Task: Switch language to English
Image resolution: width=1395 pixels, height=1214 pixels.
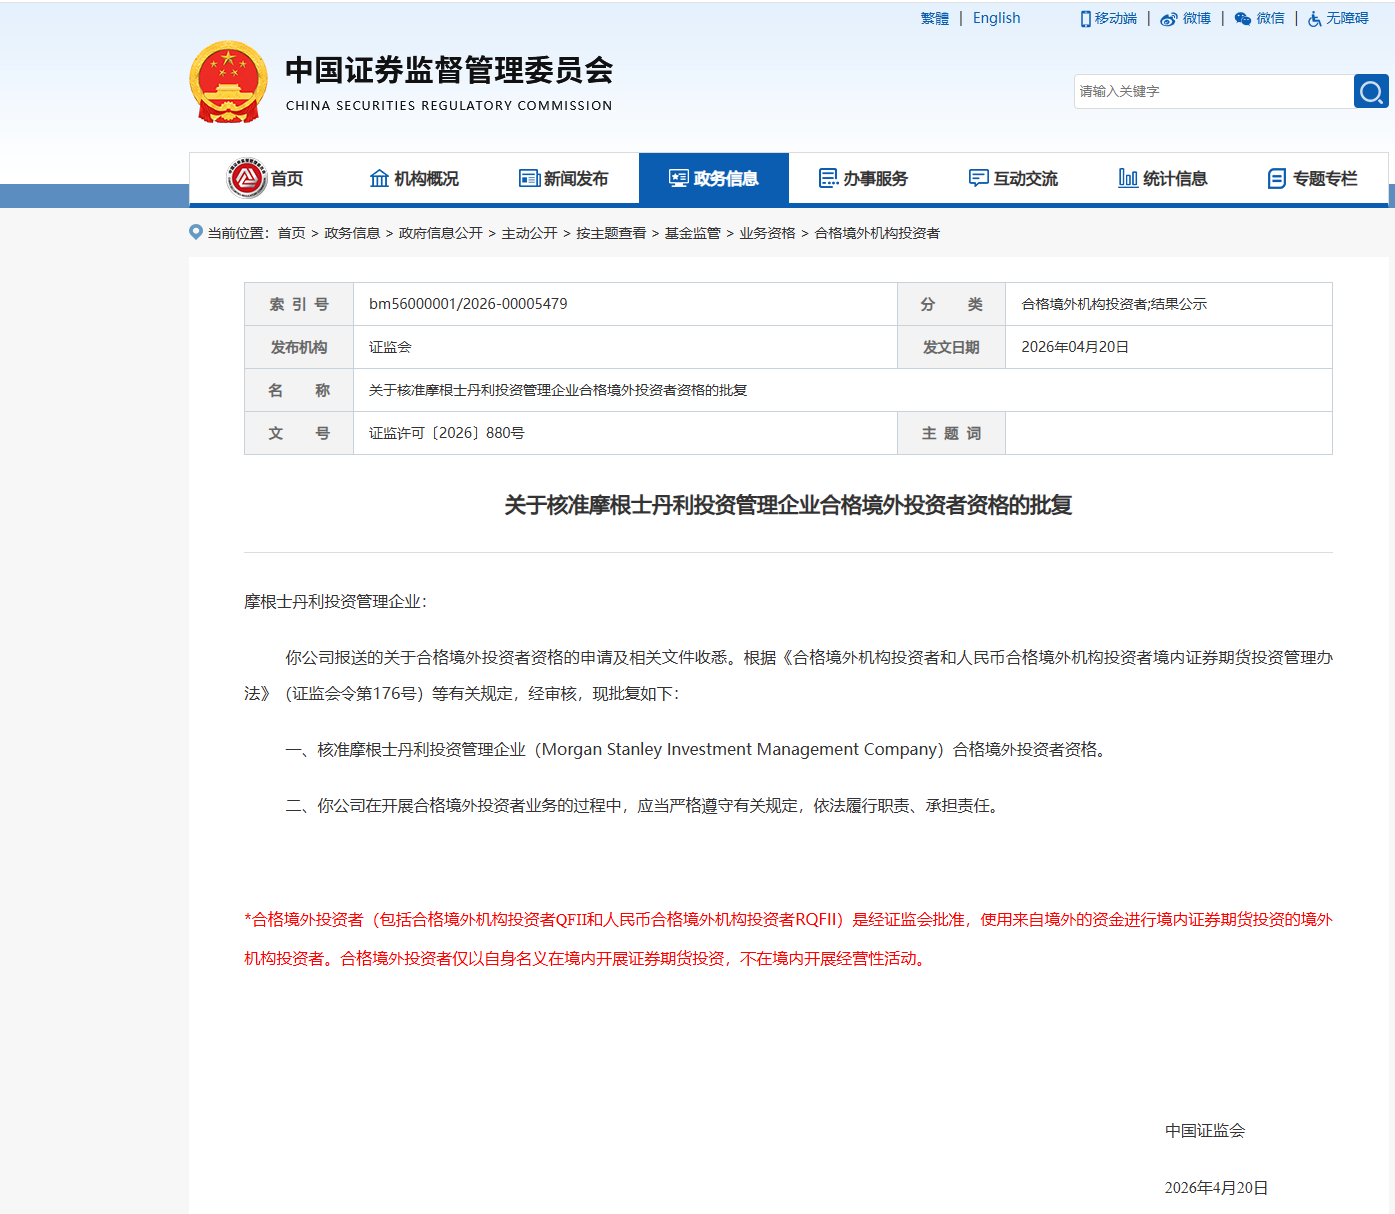Action: click(x=997, y=18)
